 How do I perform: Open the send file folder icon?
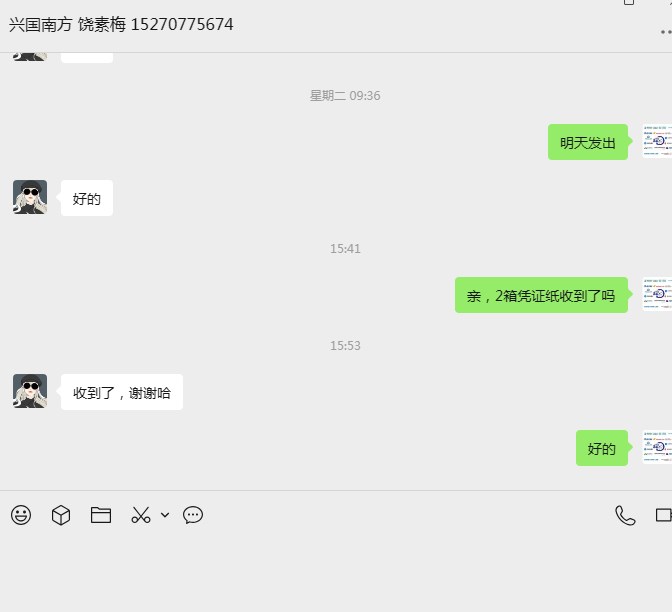tap(101, 515)
